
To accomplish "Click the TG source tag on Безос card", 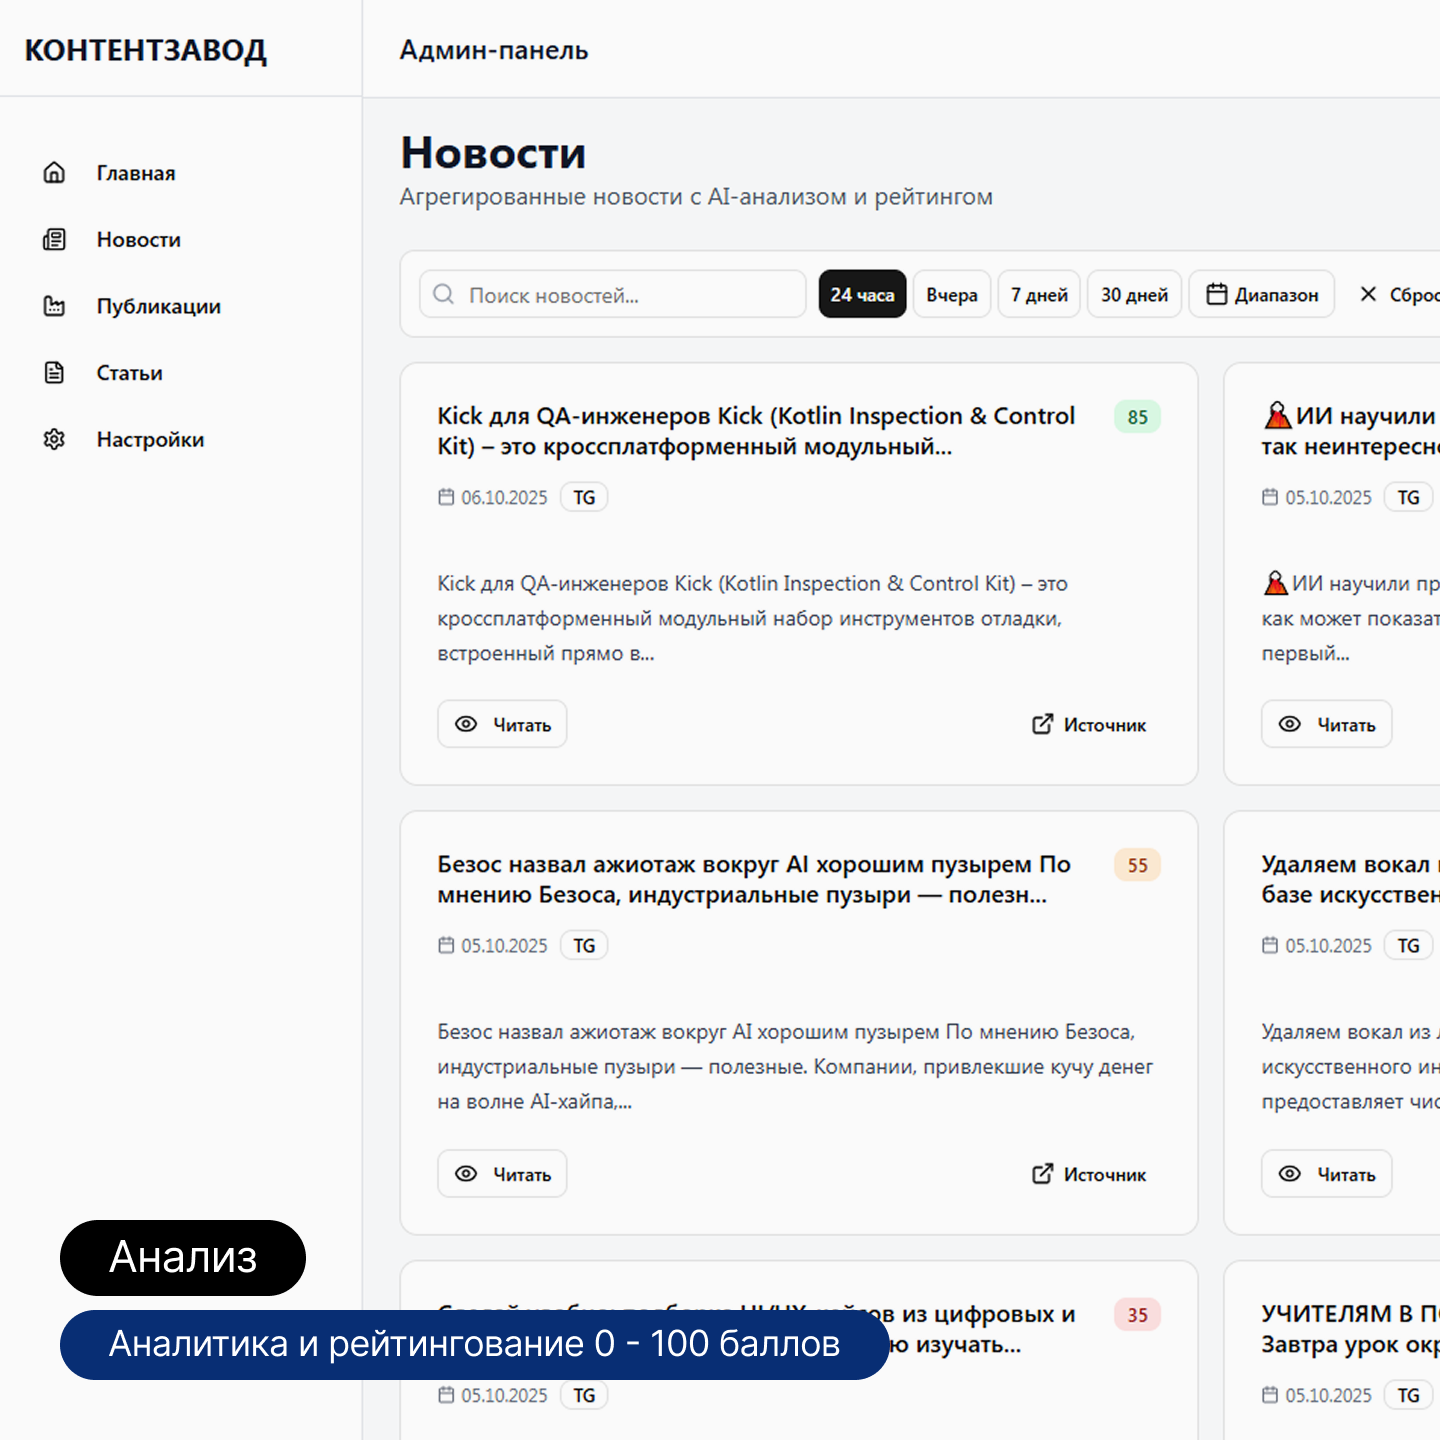I will point(584,946).
